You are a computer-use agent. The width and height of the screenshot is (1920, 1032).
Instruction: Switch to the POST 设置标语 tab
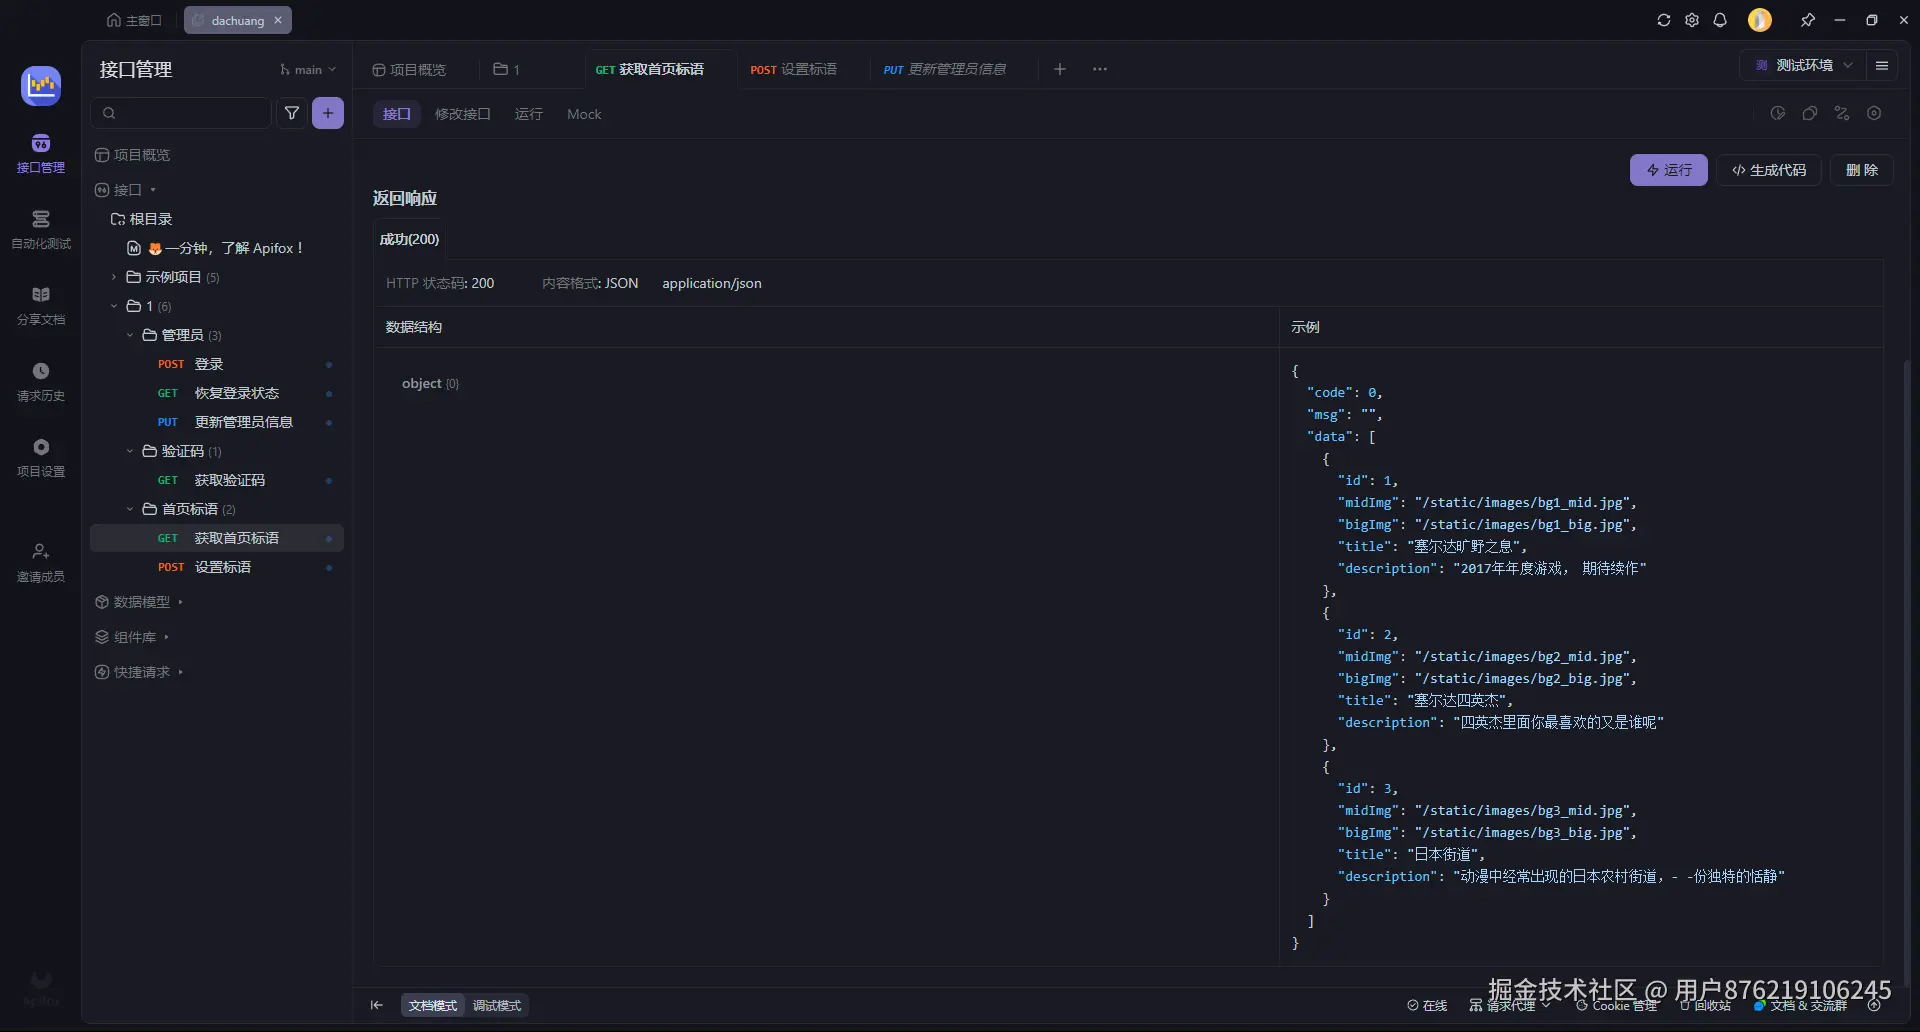click(793, 69)
